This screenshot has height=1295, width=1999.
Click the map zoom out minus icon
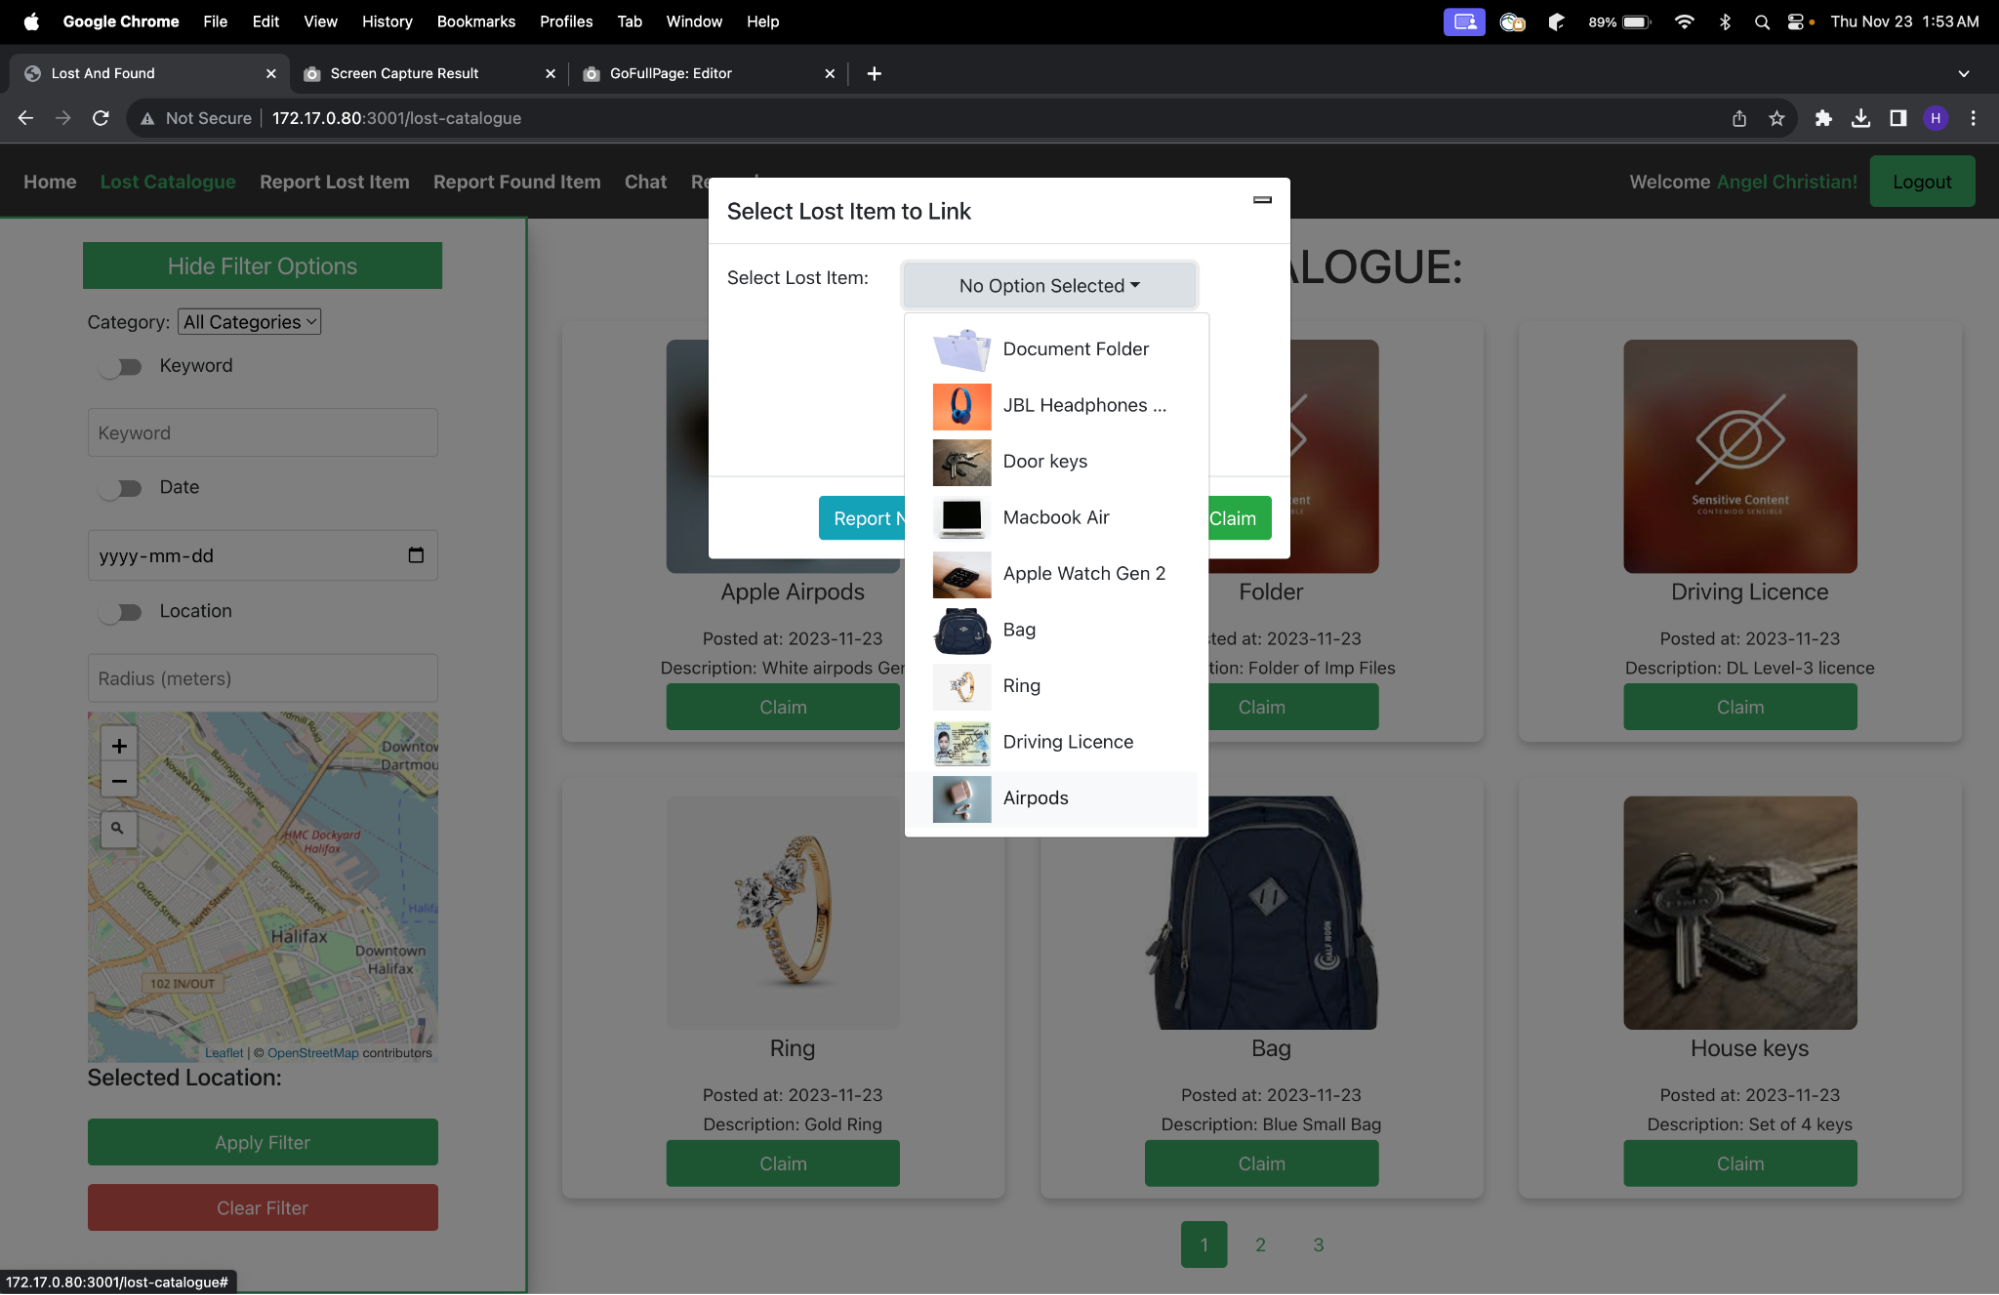(x=119, y=781)
